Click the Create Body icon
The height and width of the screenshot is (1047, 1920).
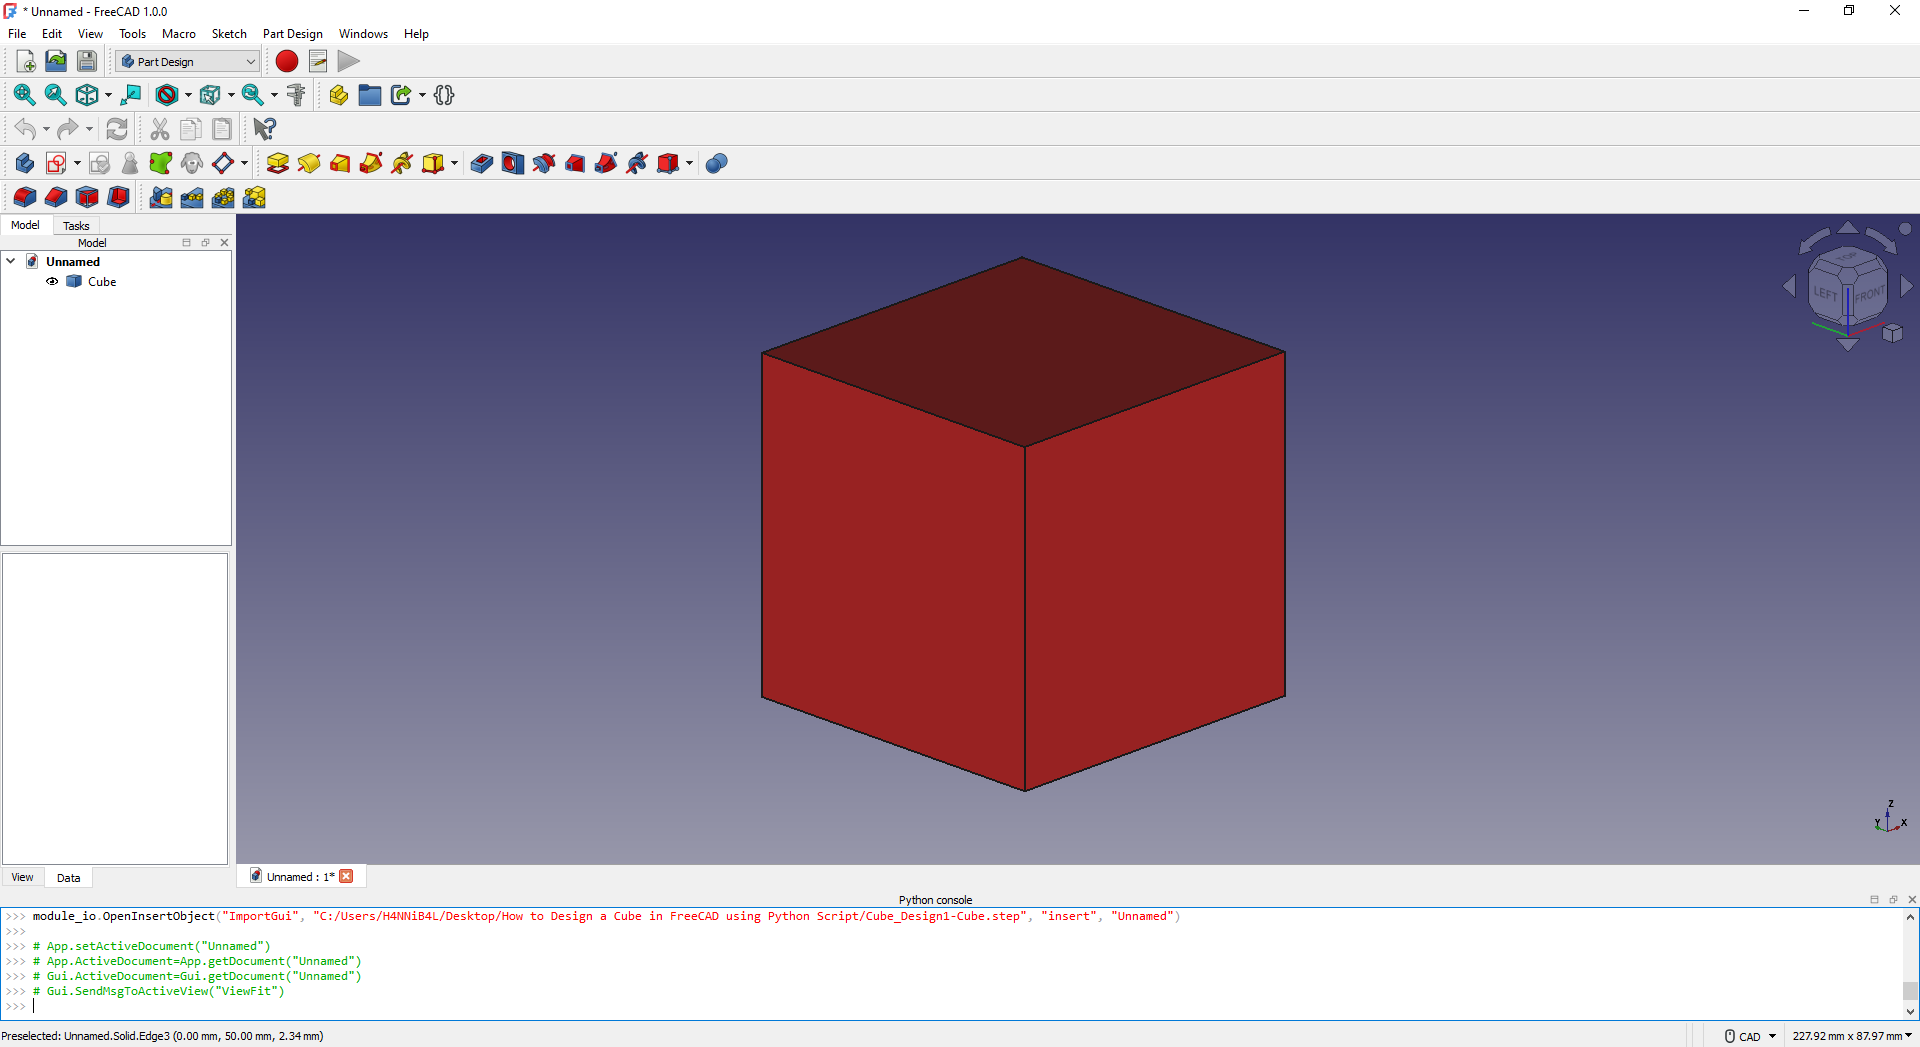(25, 163)
